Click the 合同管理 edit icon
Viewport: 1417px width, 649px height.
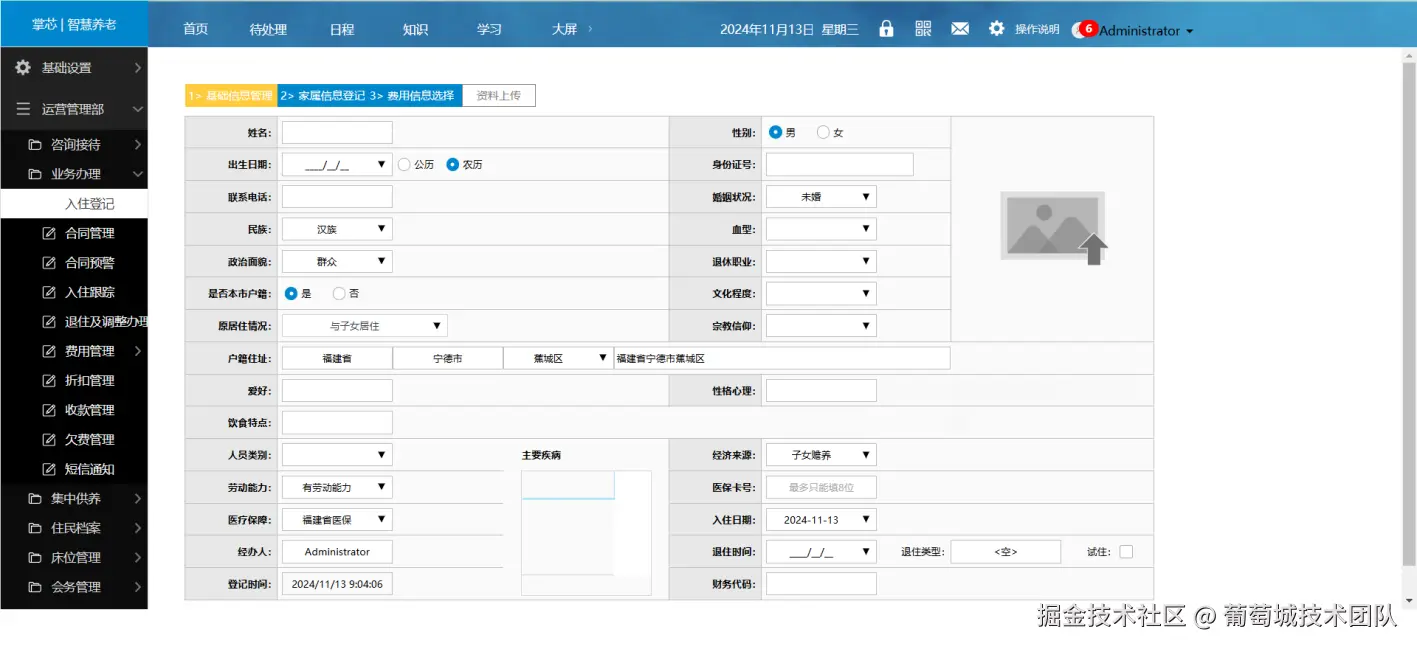(48, 233)
